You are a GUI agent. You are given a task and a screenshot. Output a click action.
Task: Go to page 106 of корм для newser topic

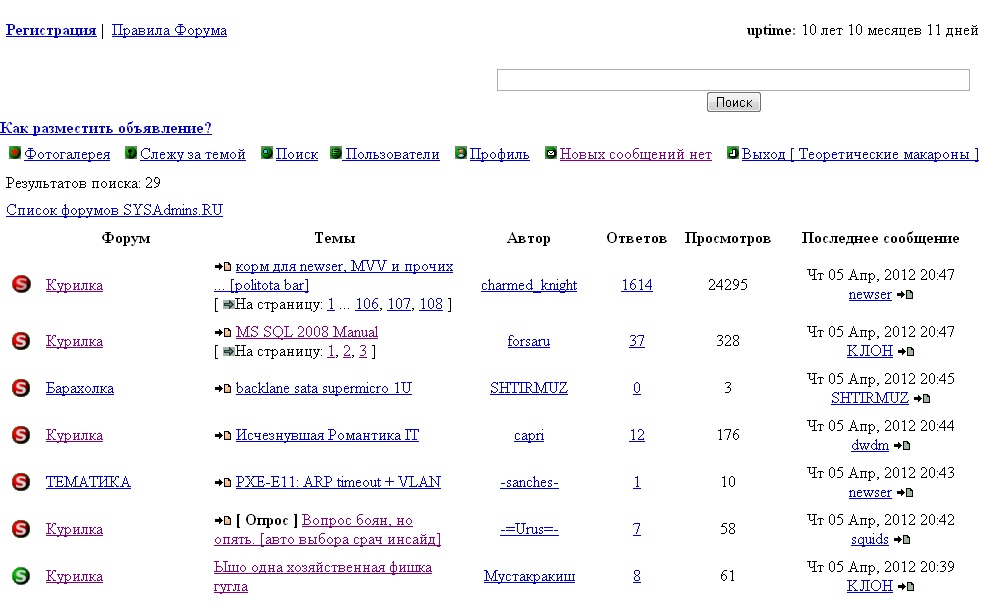367,304
